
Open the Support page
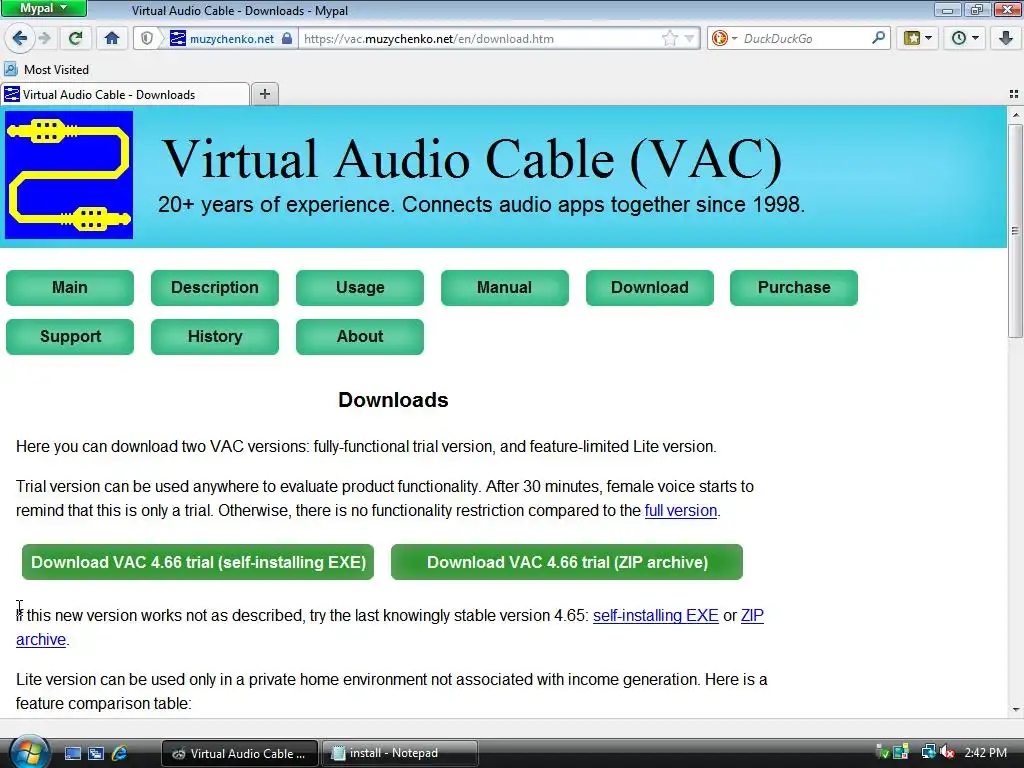pos(70,336)
